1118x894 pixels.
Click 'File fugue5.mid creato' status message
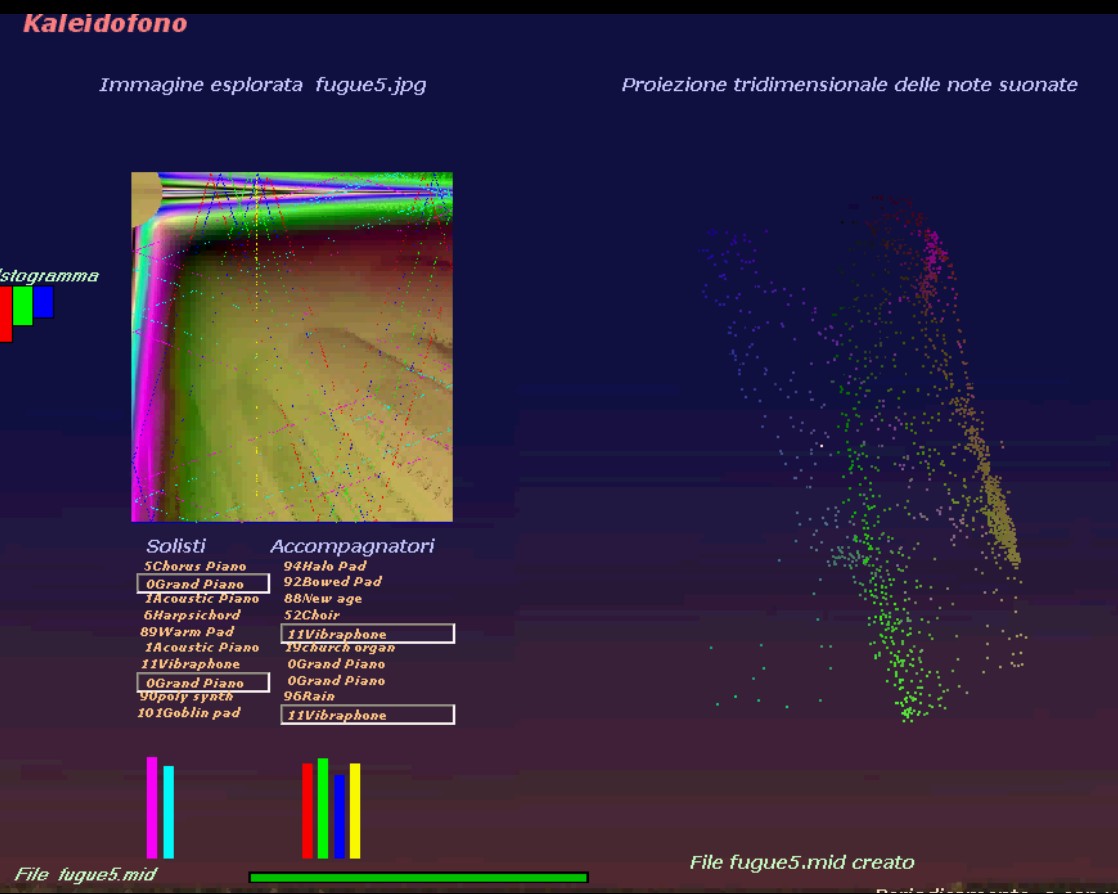click(801, 863)
